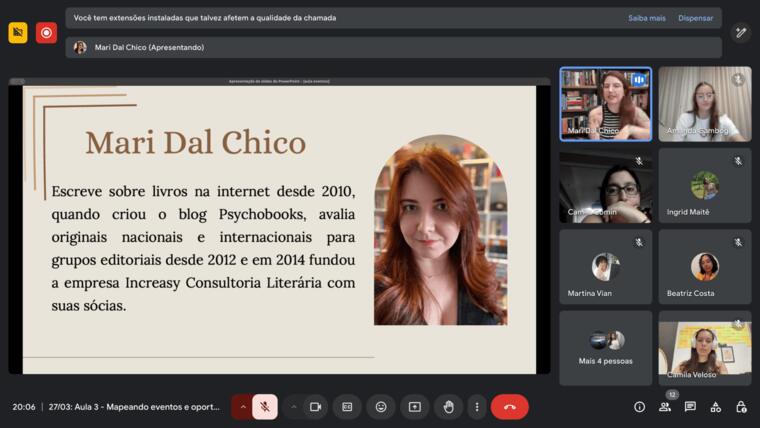Select Martina Vian participant tile
760x428 pixels.
pos(605,267)
